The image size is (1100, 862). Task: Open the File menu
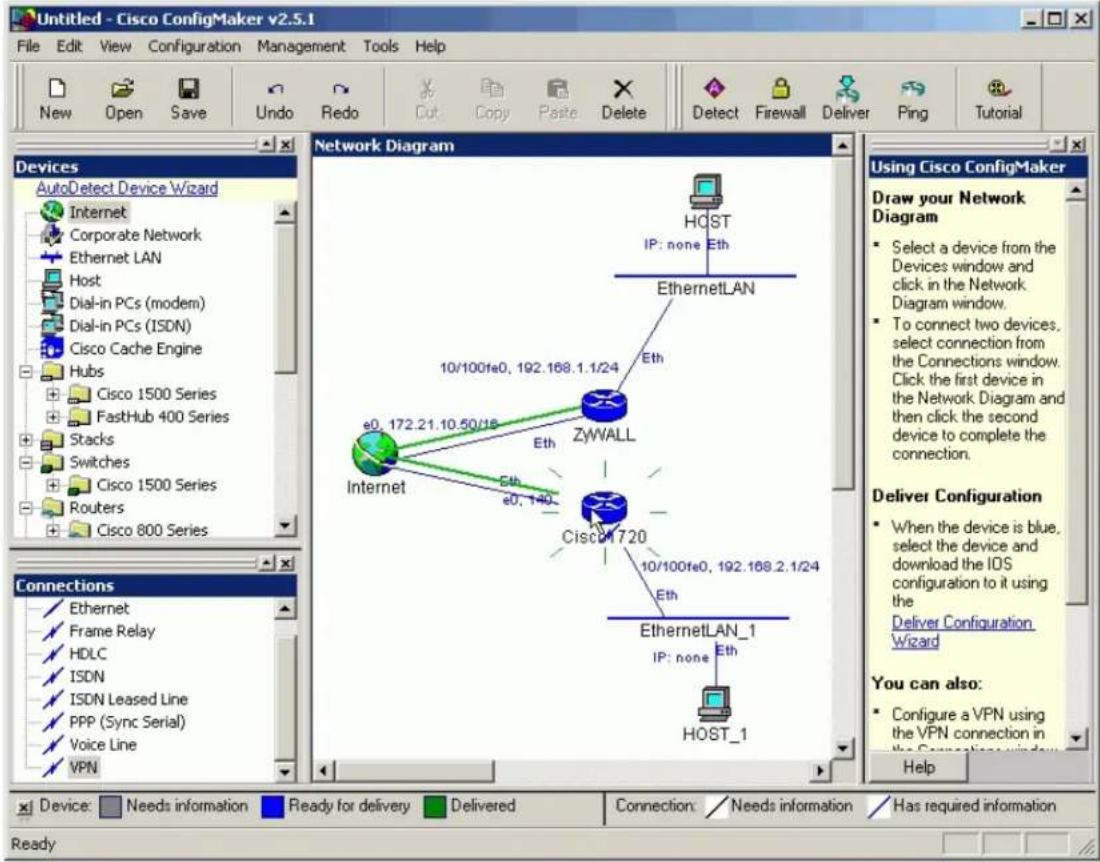[x=28, y=46]
